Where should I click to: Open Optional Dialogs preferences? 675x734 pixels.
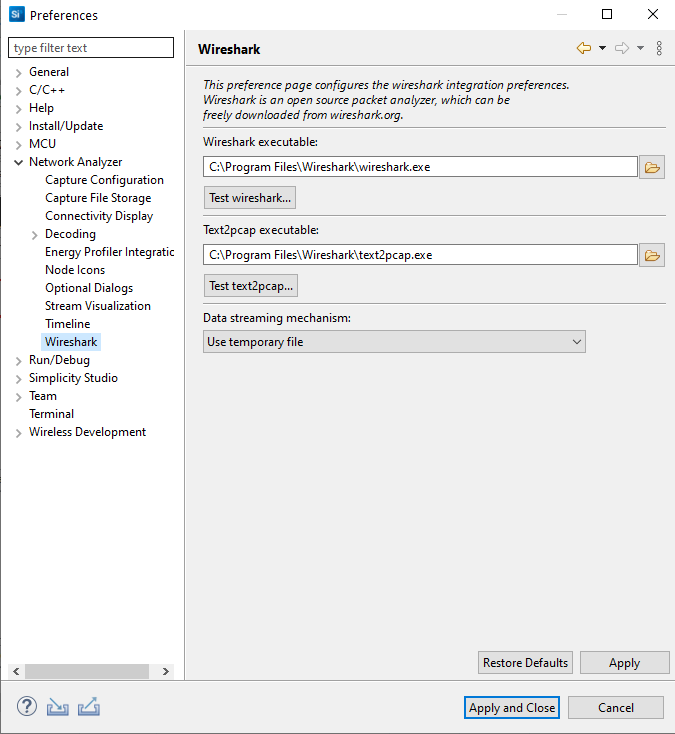click(x=89, y=288)
